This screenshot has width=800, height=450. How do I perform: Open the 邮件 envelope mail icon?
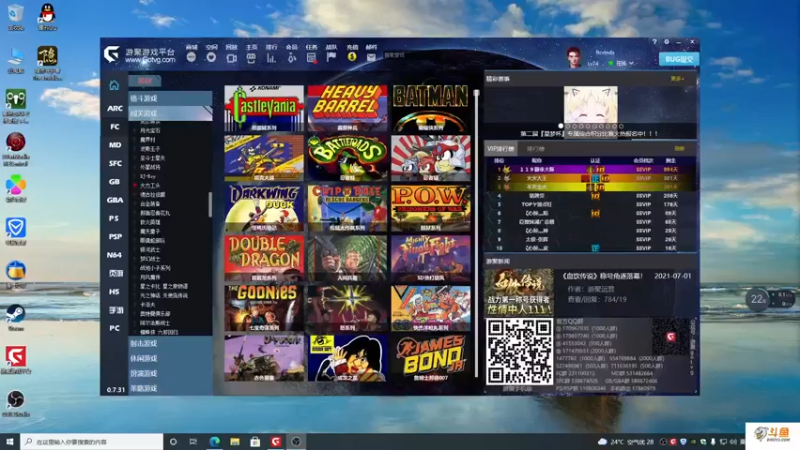(371, 58)
